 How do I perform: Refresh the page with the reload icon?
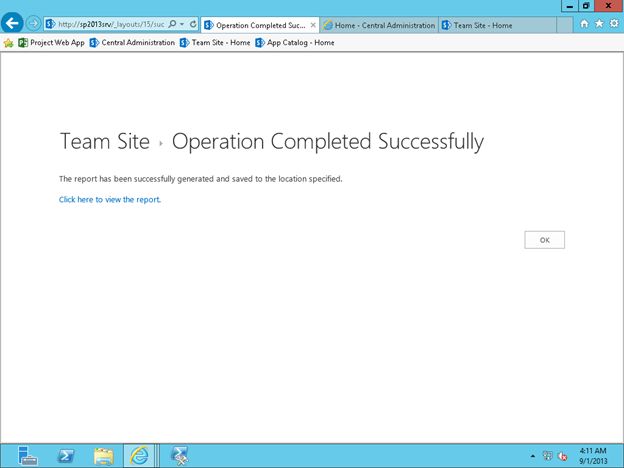[x=193, y=24]
